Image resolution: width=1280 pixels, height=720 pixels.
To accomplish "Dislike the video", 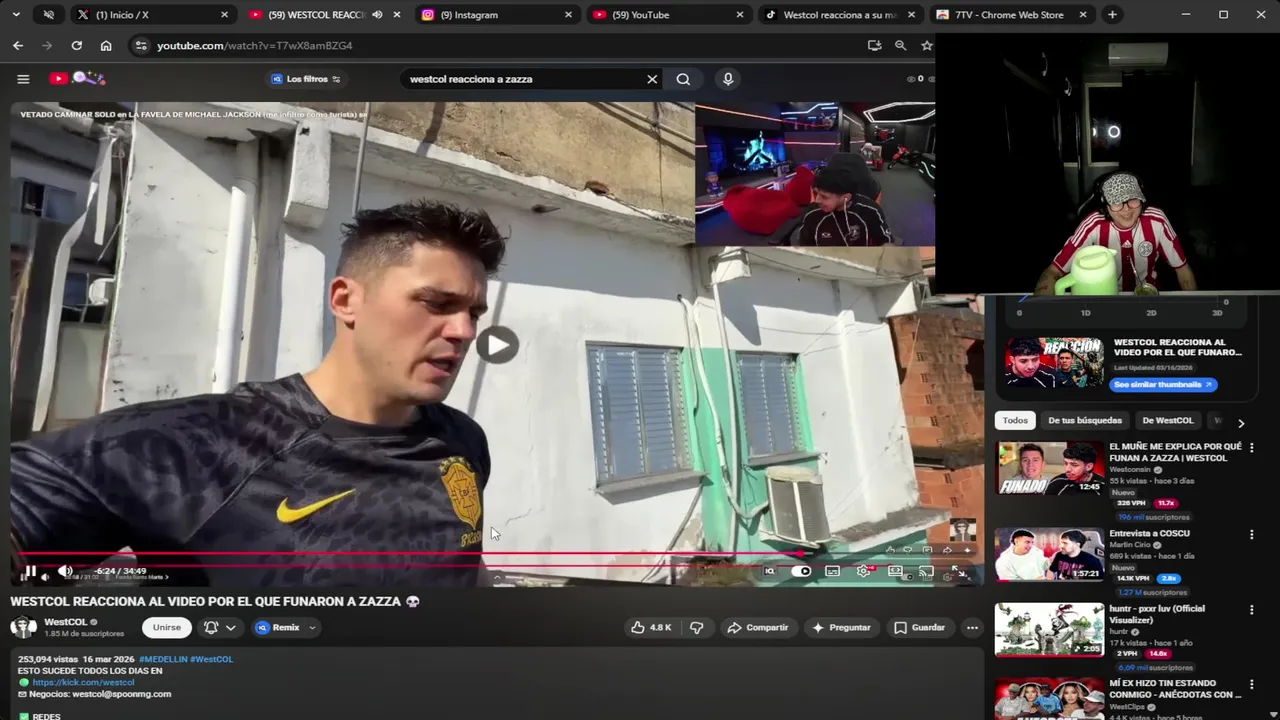I will (697, 627).
